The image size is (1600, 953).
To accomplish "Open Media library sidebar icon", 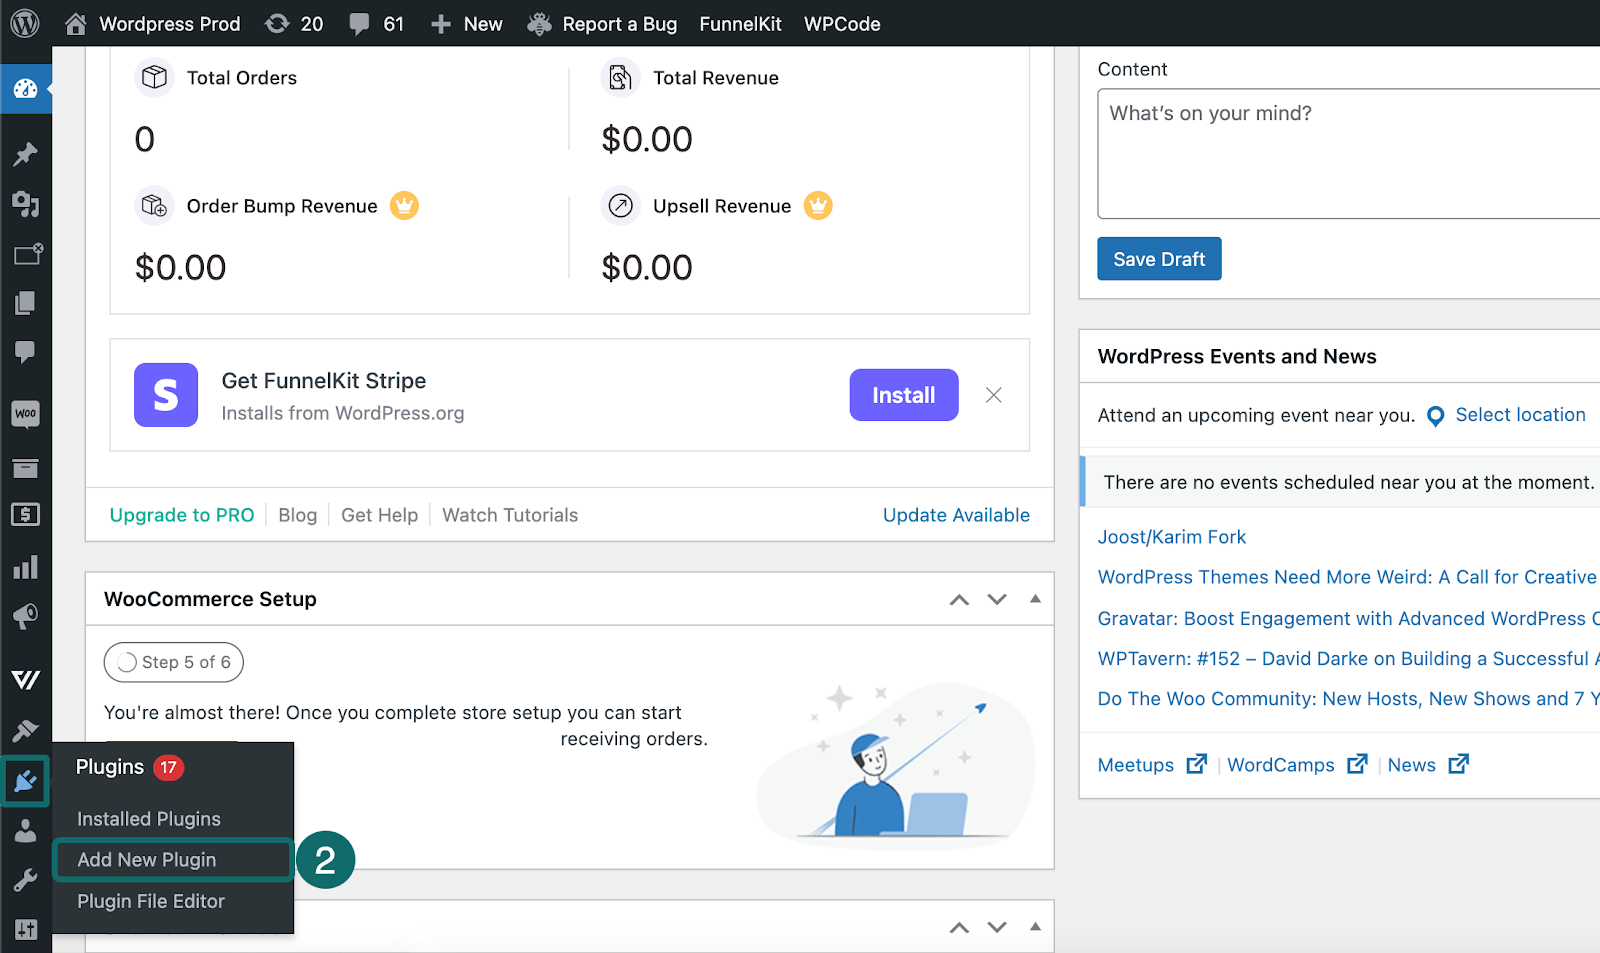I will (26, 204).
